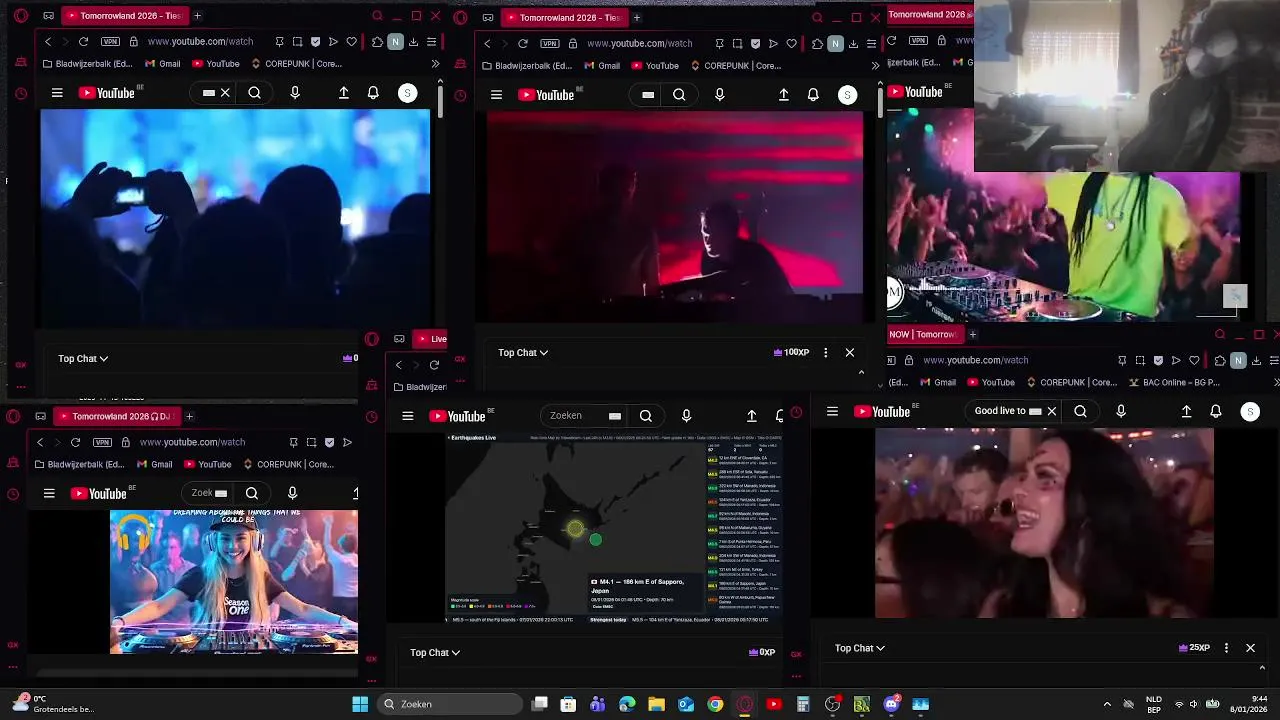Reload page in Earthquakes Live window
Viewport: 1280px width, 720px height.
[x=434, y=365]
